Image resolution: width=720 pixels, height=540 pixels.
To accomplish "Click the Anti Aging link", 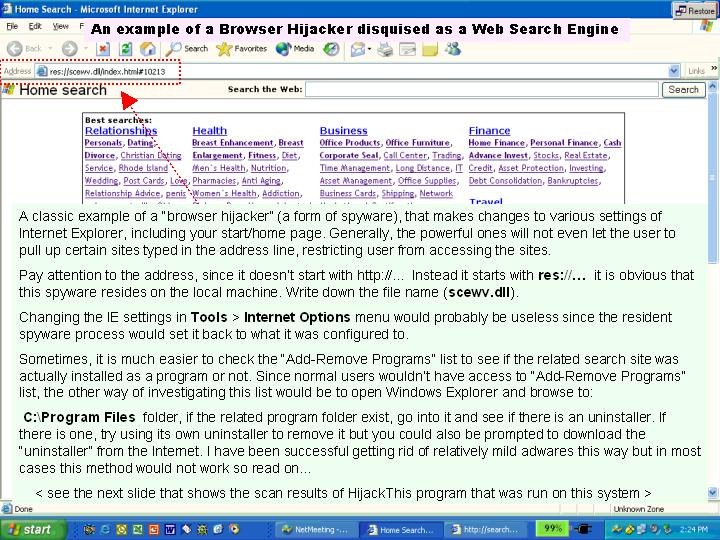I will tap(261, 181).
